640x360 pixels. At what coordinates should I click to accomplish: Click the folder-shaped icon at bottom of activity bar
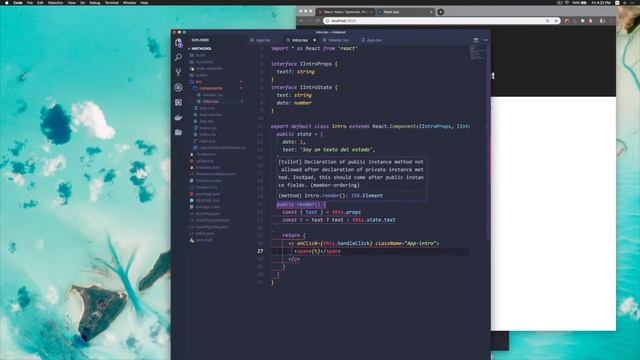[178, 132]
